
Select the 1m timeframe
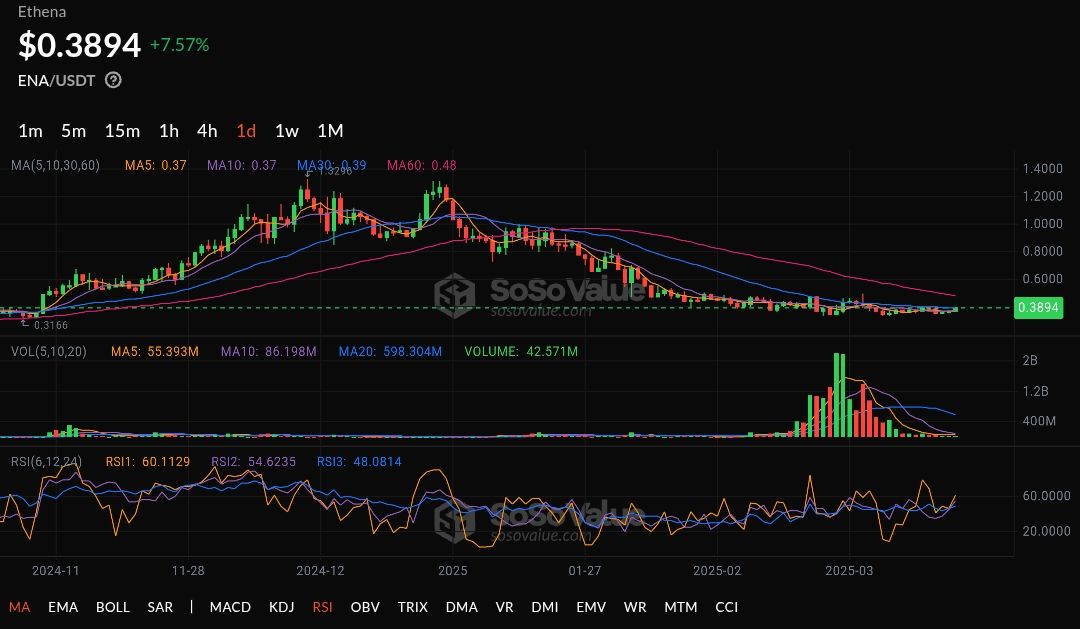(30, 131)
